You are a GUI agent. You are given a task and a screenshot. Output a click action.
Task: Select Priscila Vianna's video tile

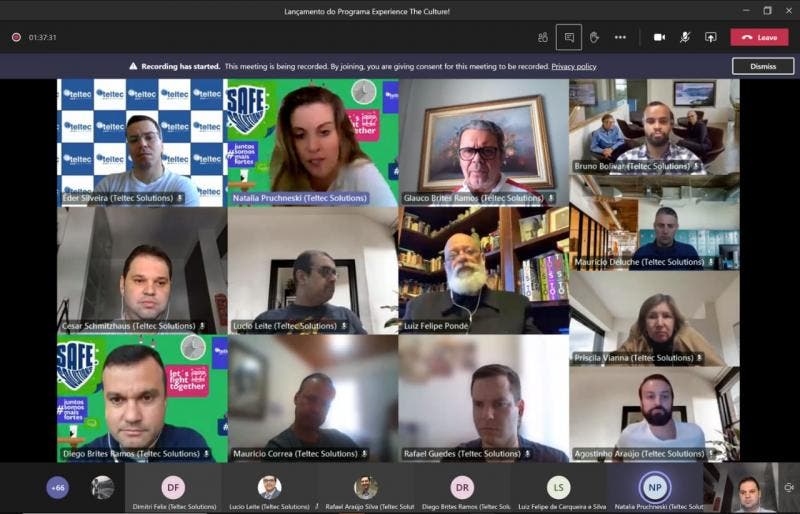pyautogui.click(x=655, y=319)
